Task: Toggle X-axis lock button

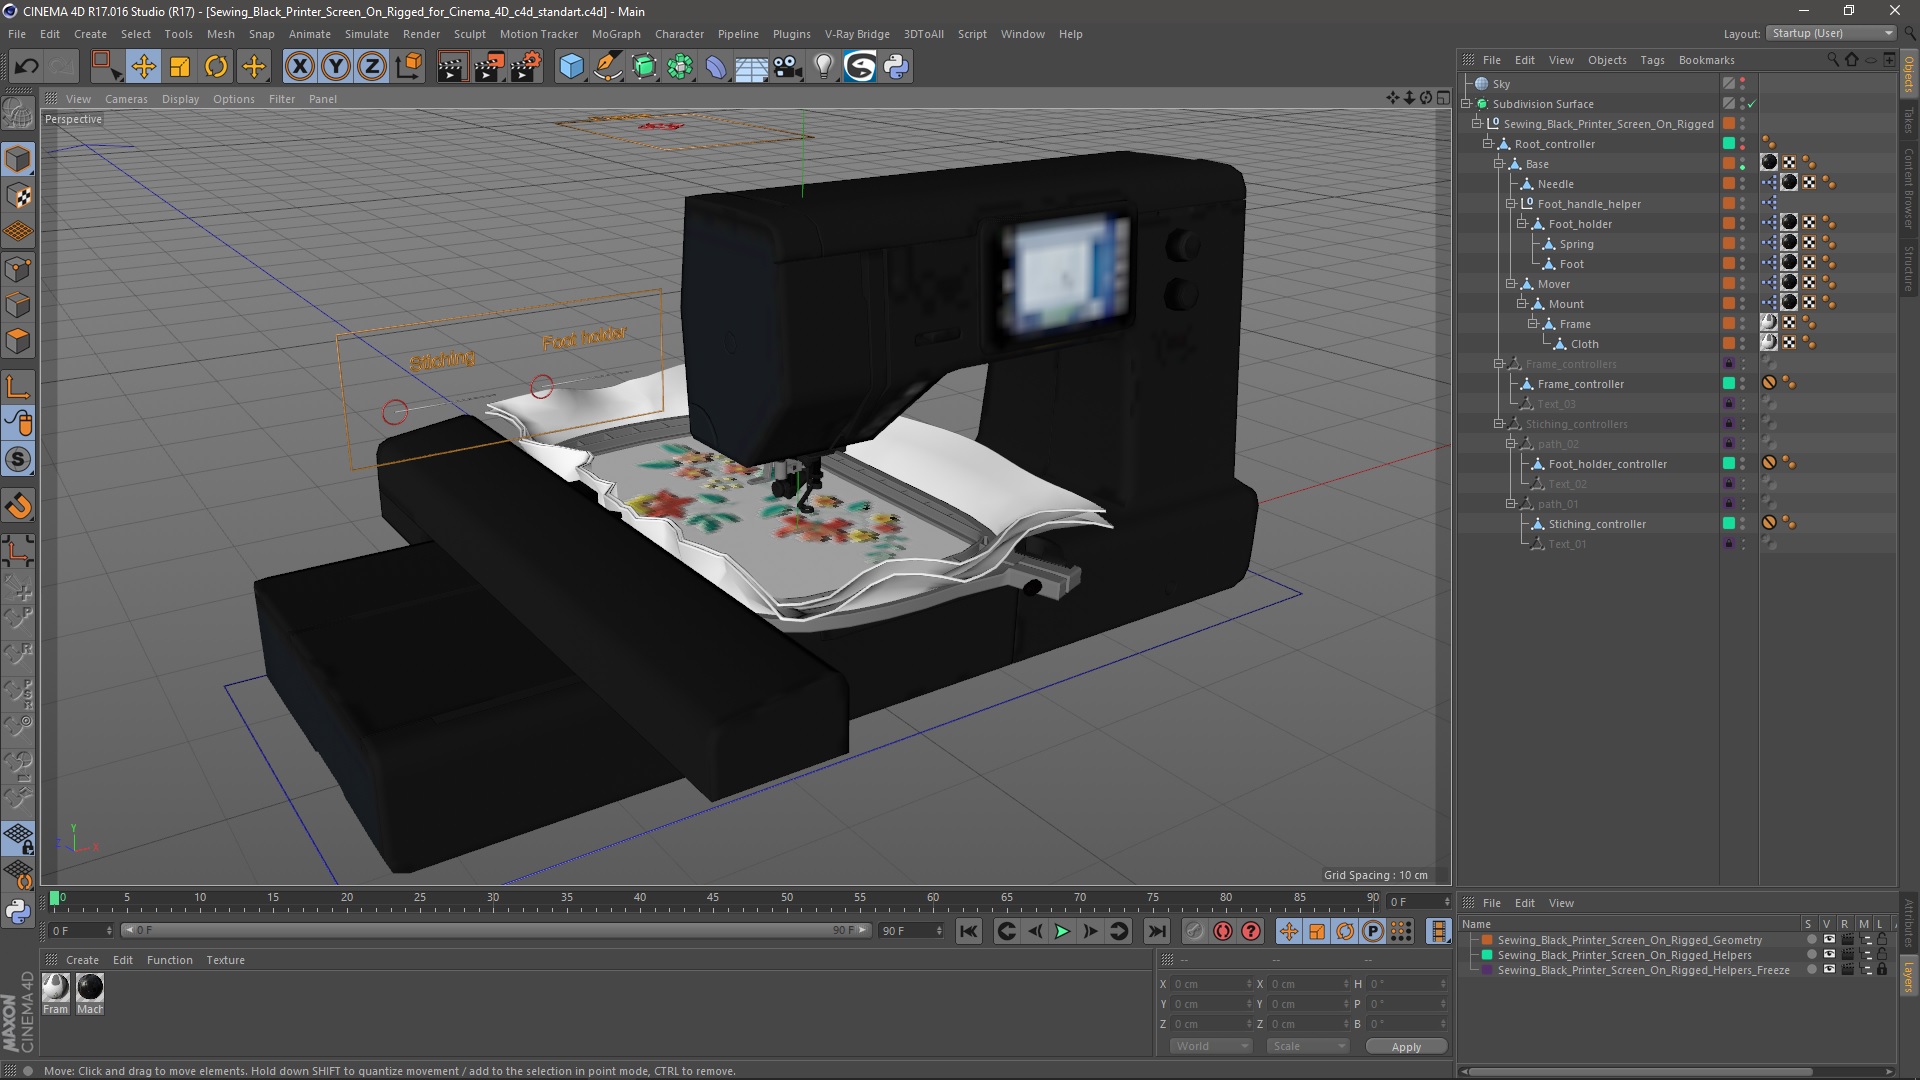Action: click(299, 67)
